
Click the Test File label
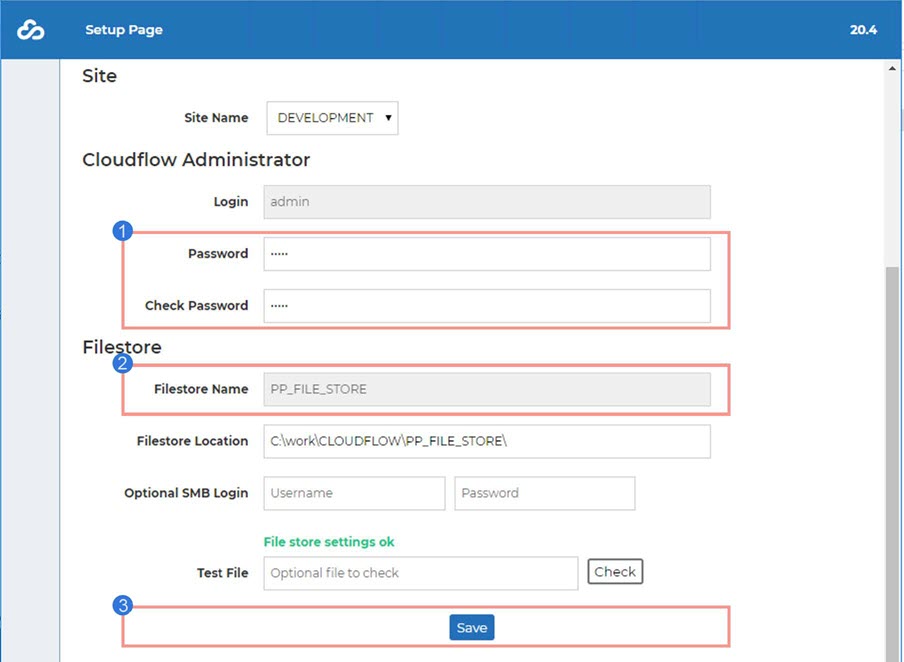[223, 573]
